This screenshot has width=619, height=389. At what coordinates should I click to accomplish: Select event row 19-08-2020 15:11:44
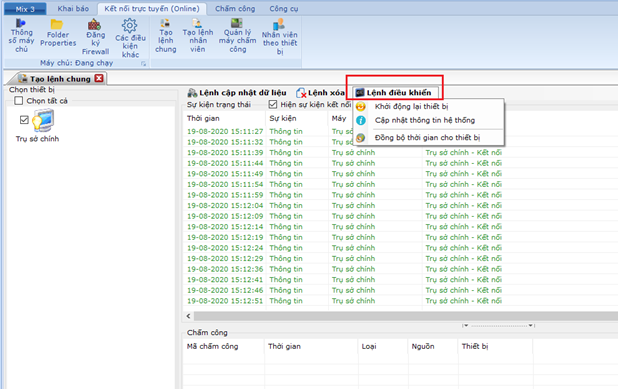coord(400,163)
